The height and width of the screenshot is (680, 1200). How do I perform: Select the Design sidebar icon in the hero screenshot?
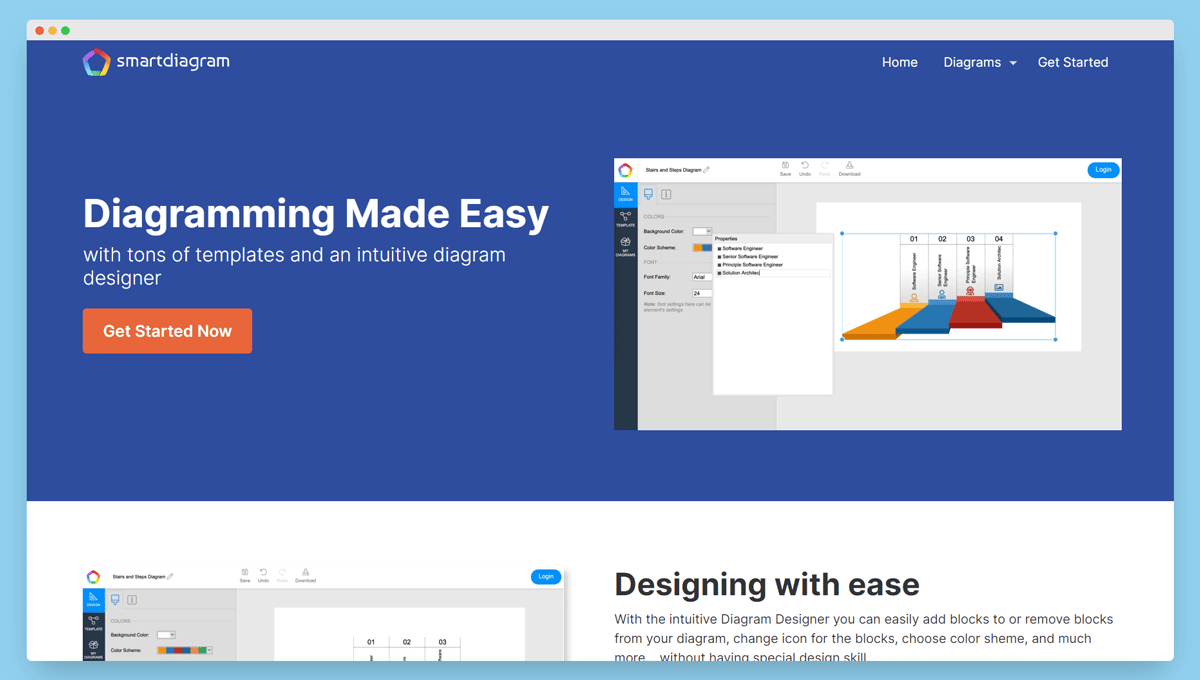[x=625, y=194]
